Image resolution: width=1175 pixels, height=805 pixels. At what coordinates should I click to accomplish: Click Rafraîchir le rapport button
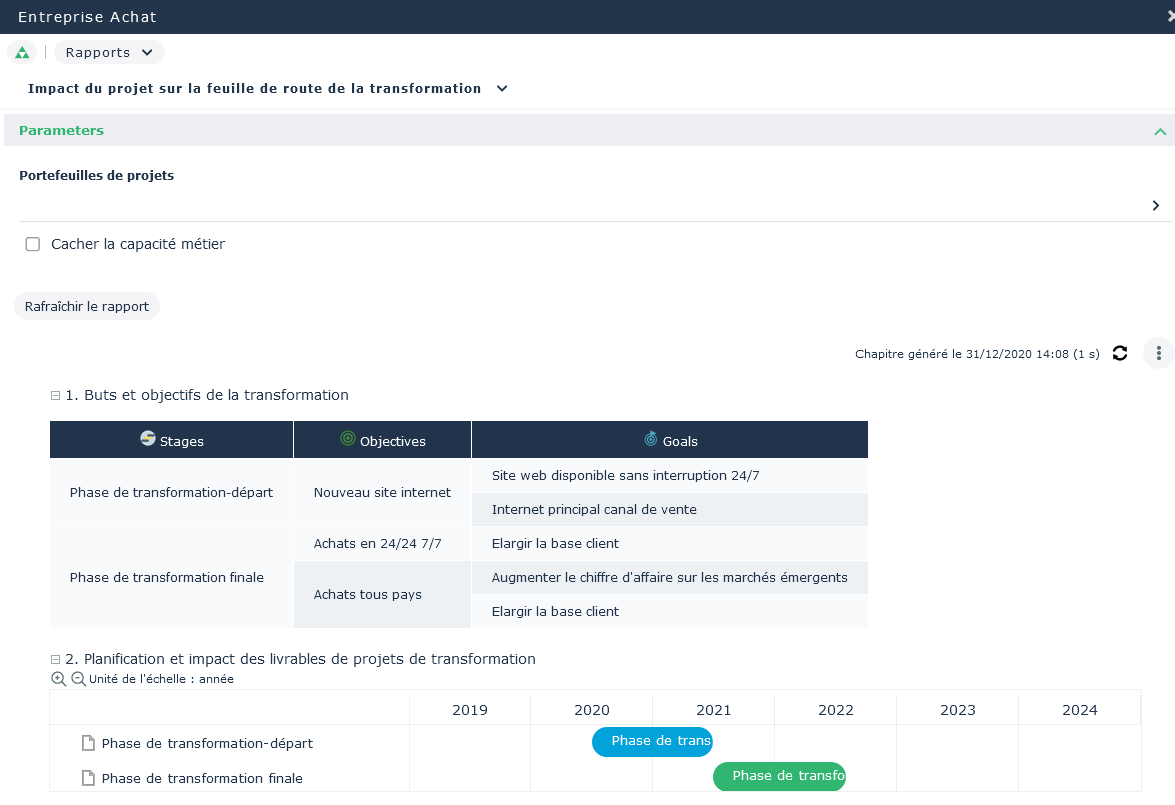pos(87,306)
